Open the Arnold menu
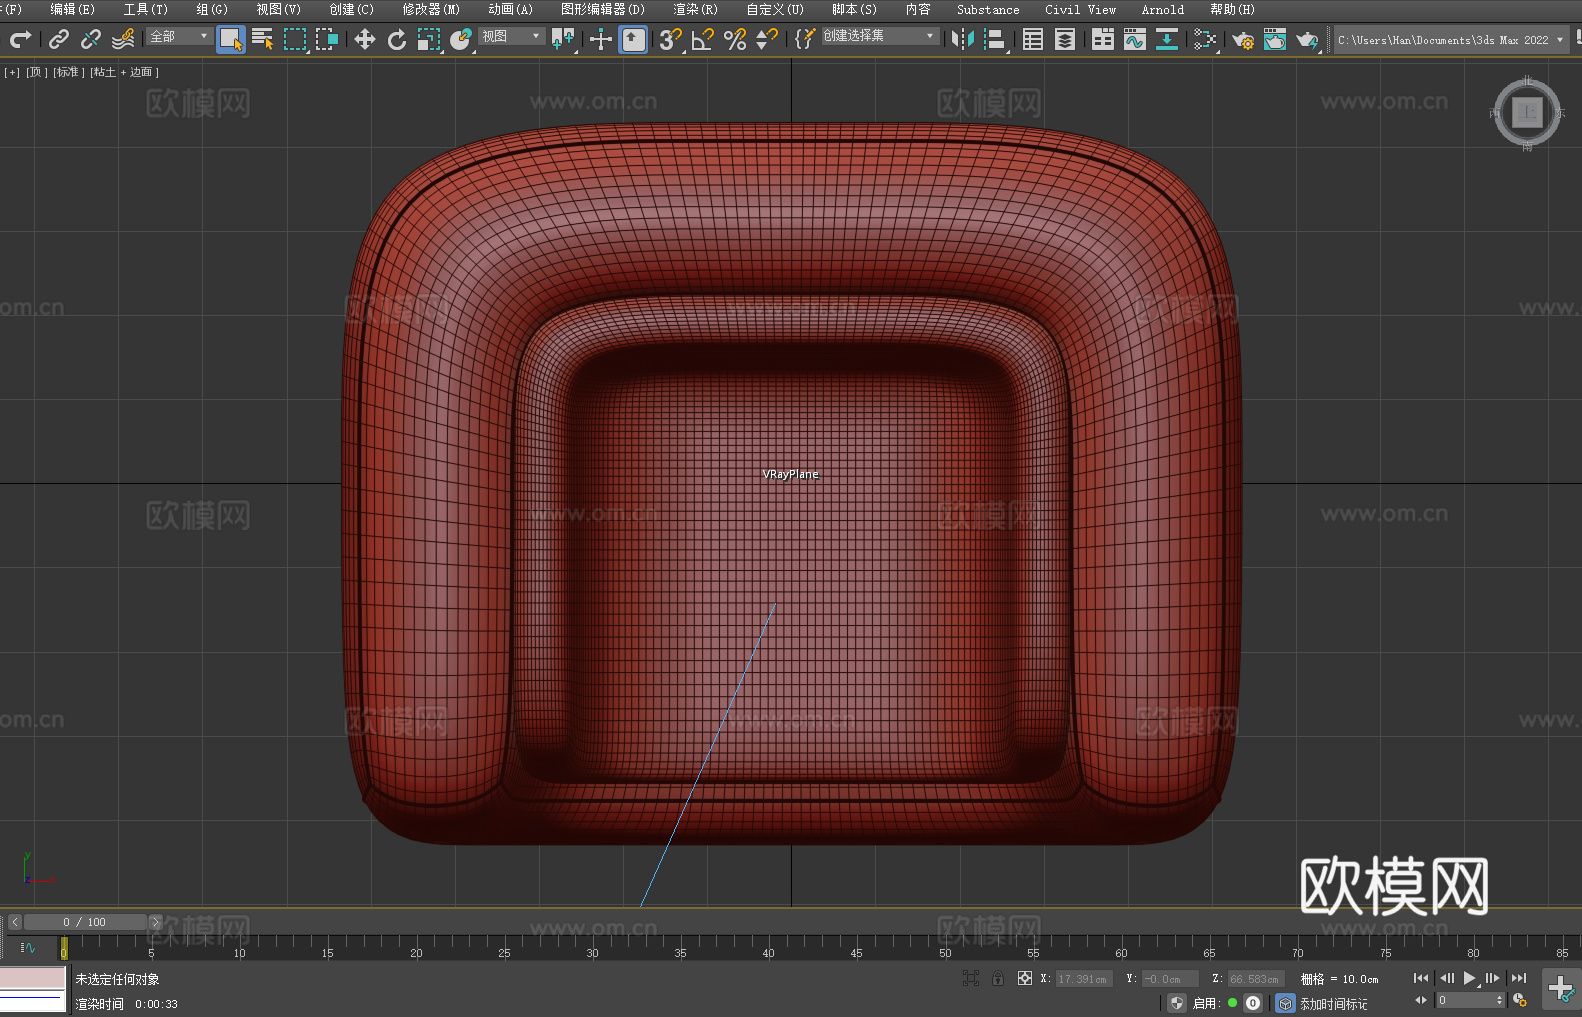 click(1163, 9)
